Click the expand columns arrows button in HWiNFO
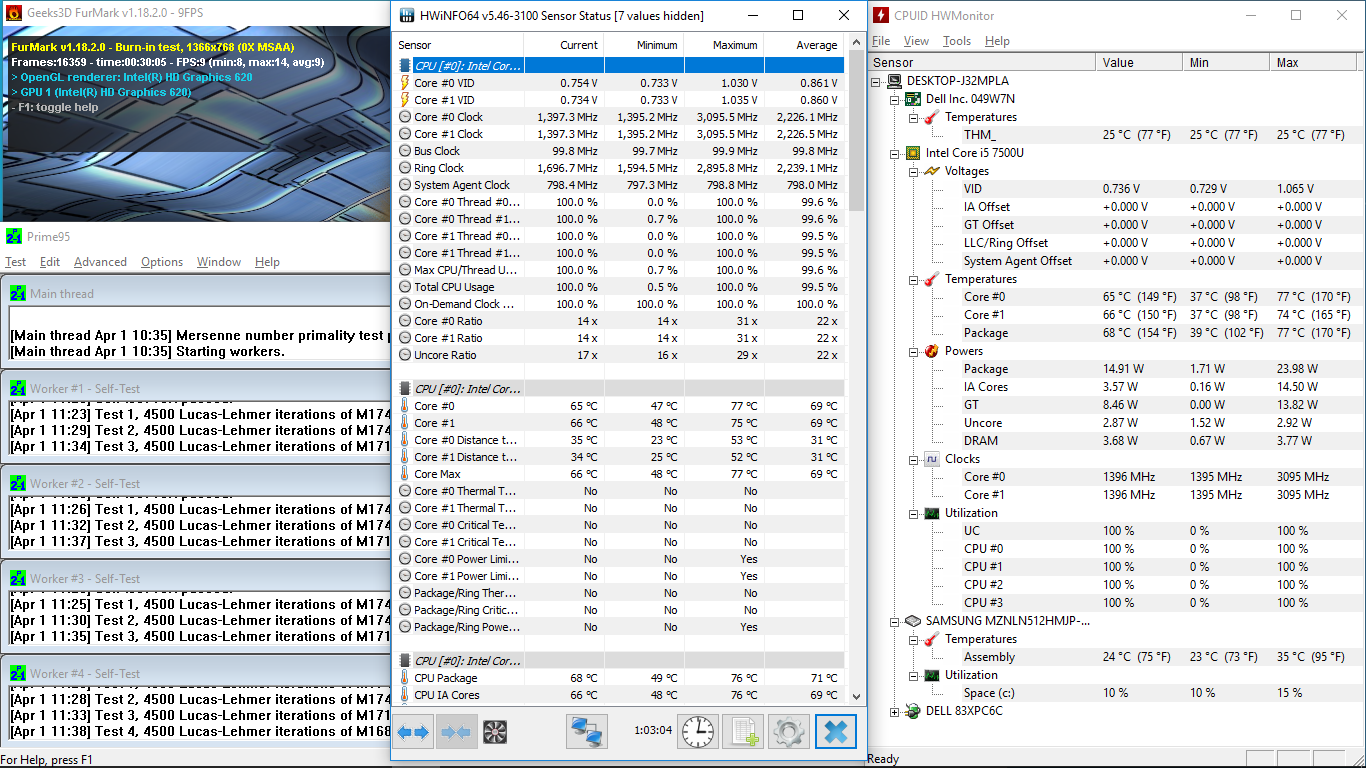The height and width of the screenshot is (768, 1366). click(413, 732)
